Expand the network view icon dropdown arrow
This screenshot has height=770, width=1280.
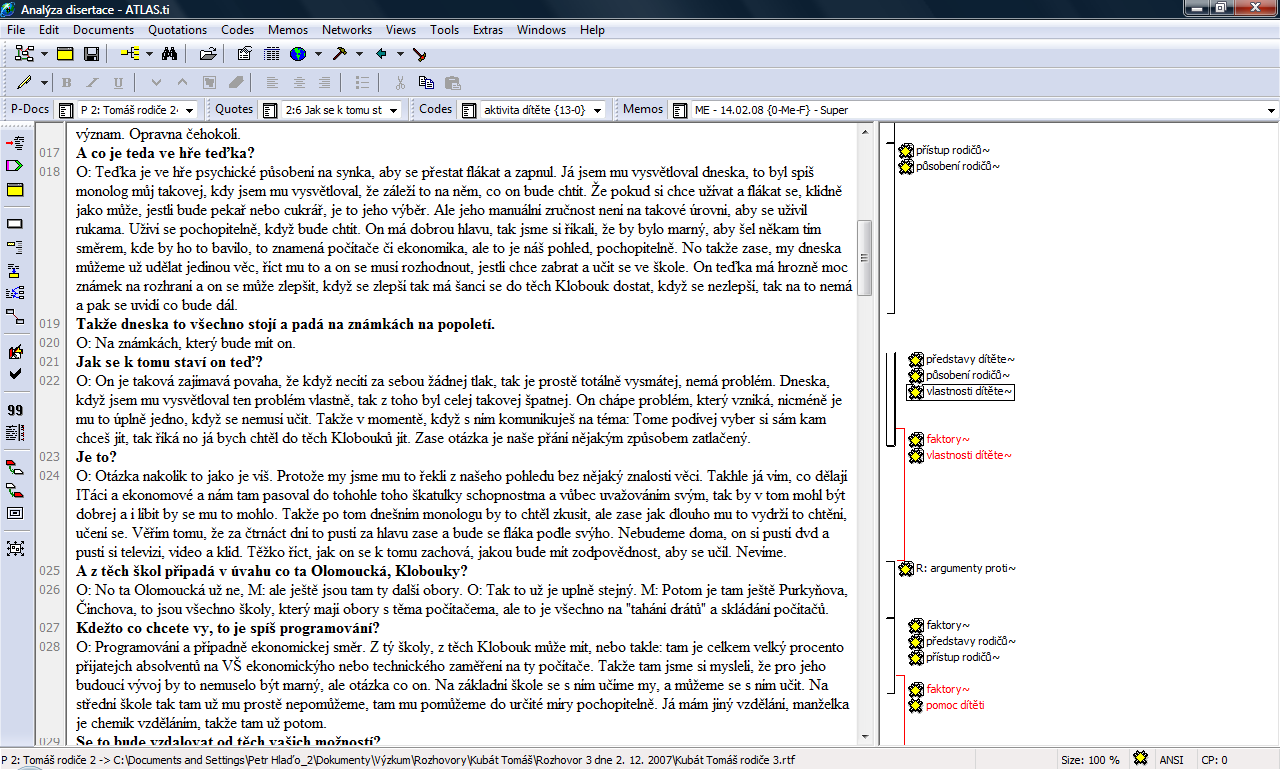coord(43,53)
